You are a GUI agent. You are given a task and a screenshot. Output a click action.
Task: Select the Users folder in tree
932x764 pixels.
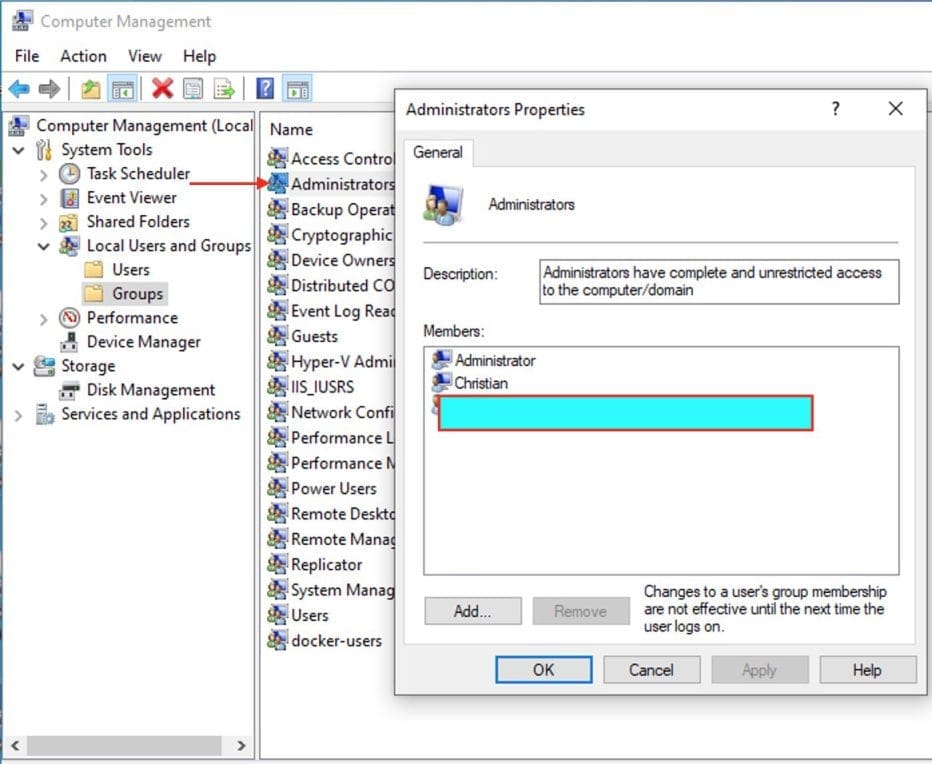tap(130, 270)
